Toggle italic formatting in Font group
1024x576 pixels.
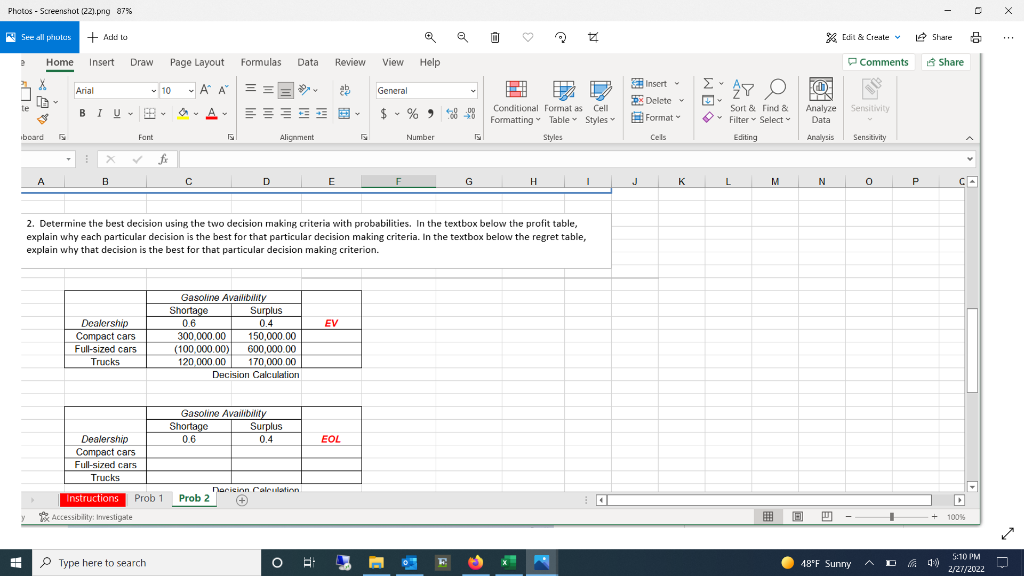(99, 112)
